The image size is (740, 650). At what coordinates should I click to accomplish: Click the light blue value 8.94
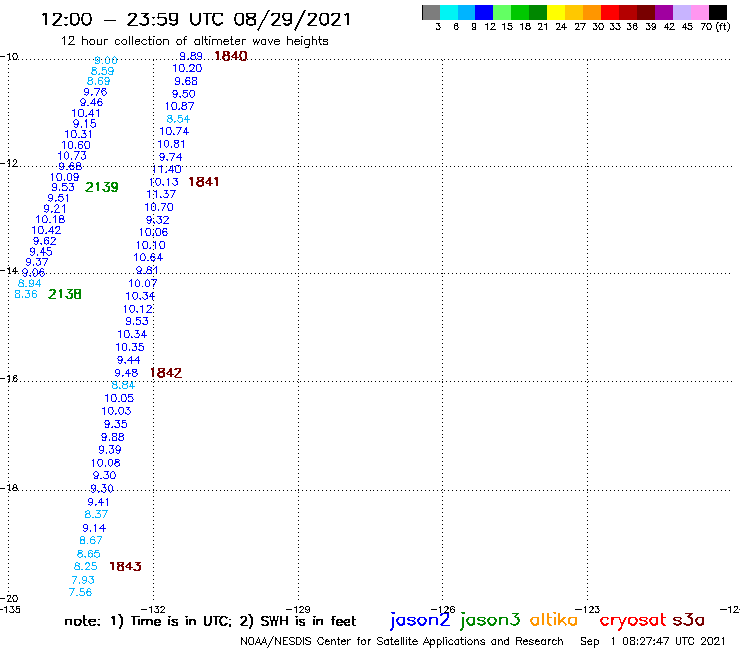coord(30,284)
